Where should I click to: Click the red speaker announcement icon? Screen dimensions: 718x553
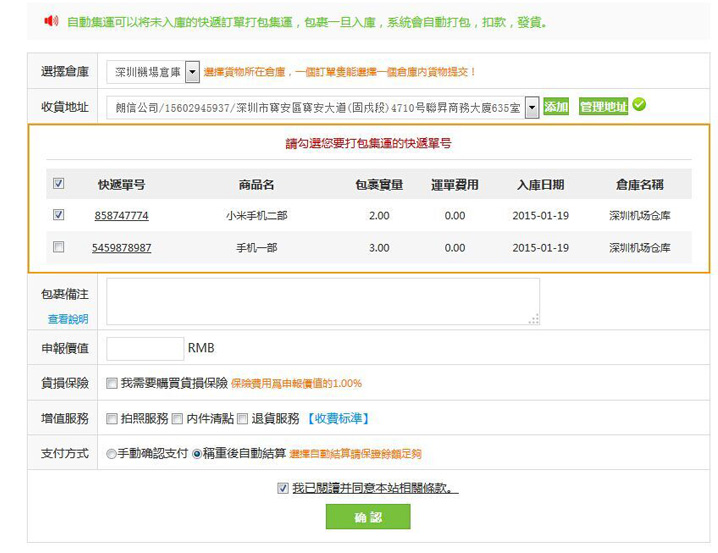(51, 21)
